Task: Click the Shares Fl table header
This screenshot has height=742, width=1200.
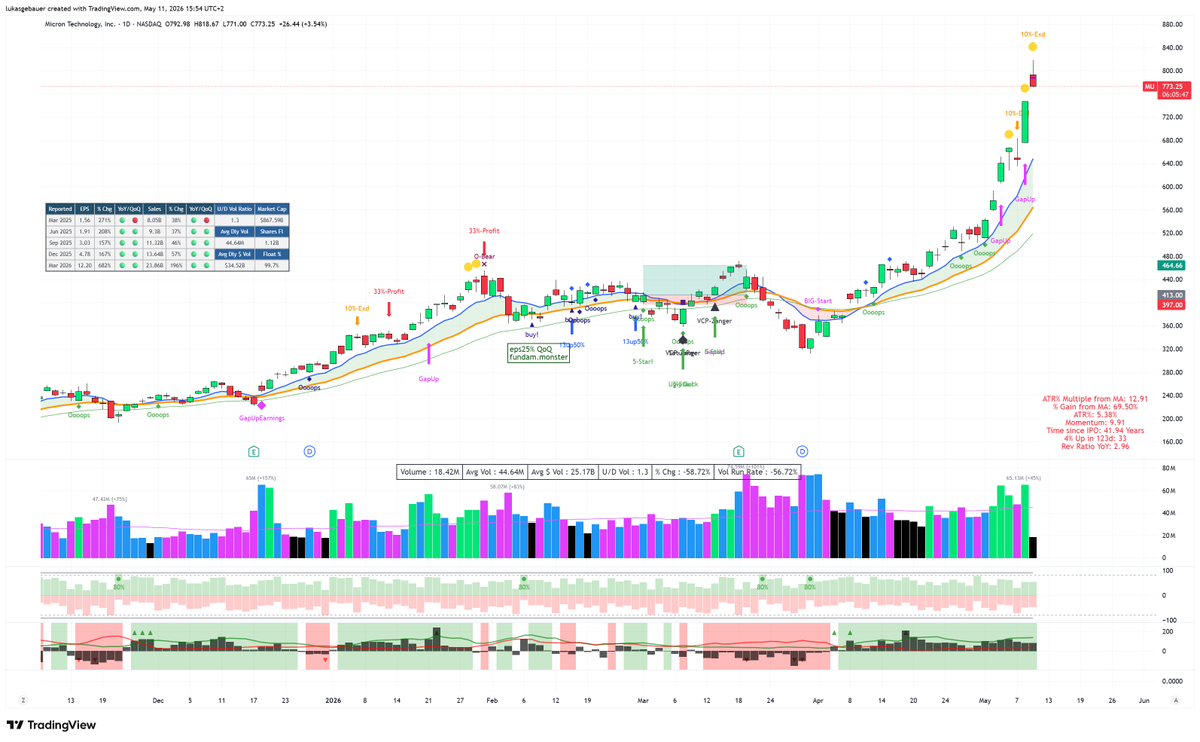Action: 272,231
